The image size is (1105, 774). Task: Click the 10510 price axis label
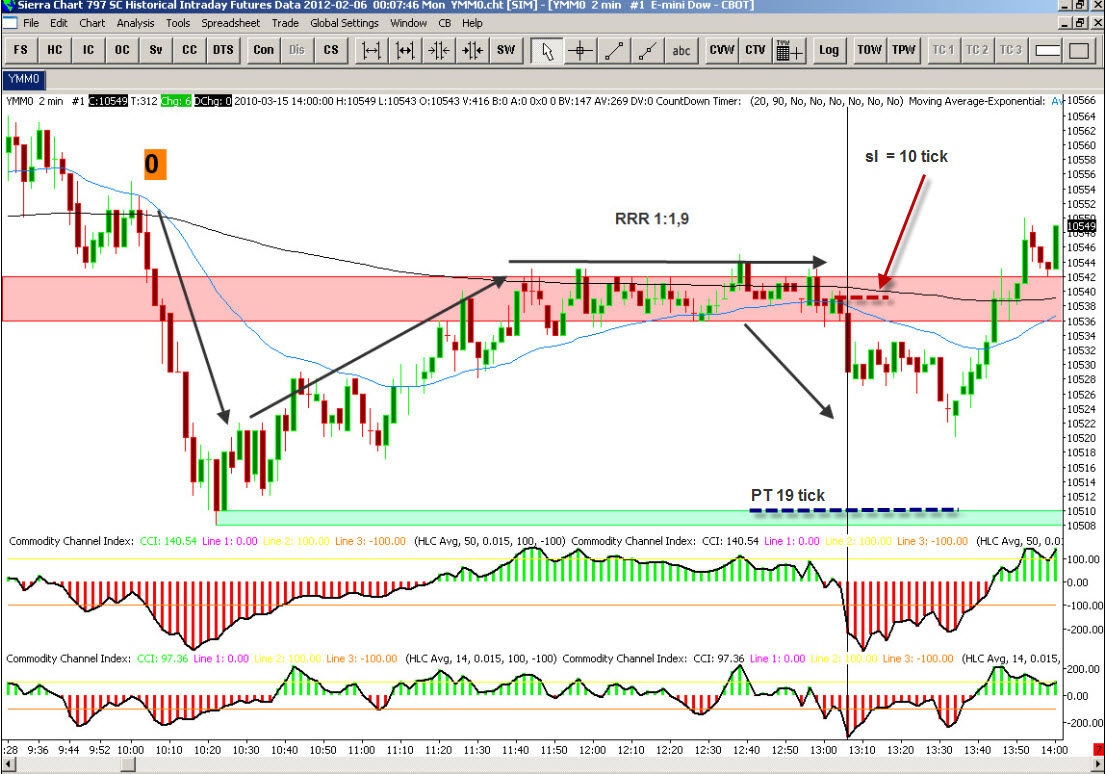pyautogui.click(x=1081, y=511)
